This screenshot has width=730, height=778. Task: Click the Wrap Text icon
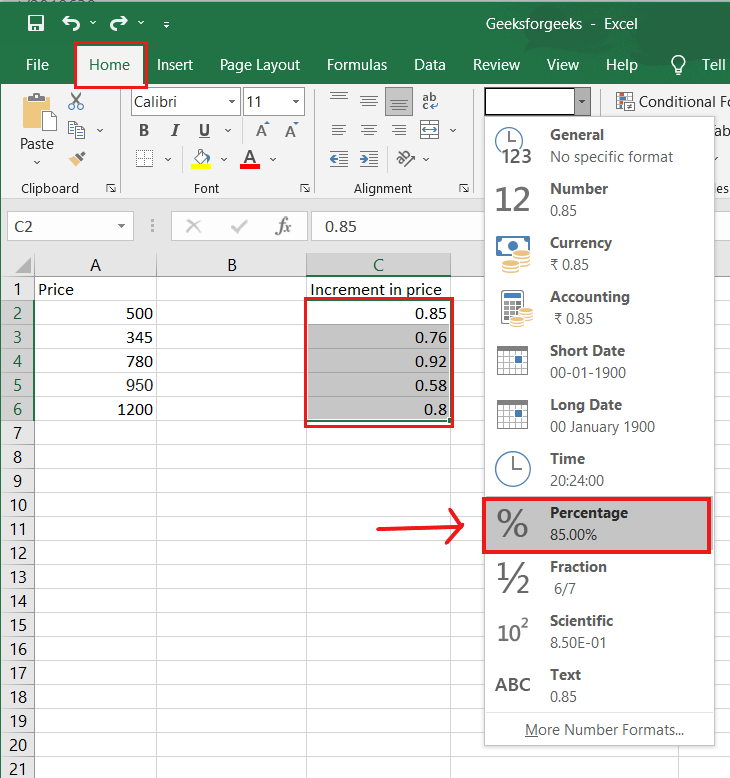point(429,101)
